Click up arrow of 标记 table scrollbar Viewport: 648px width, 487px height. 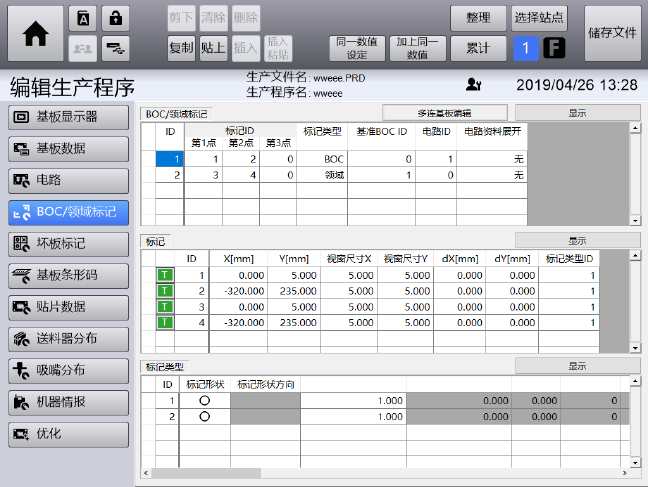(635, 255)
